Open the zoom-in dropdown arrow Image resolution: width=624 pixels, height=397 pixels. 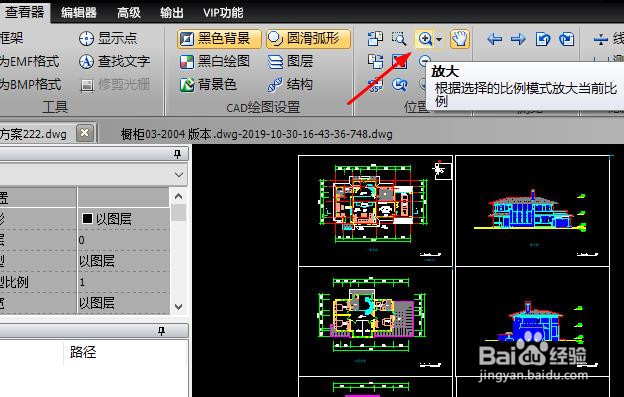click(x=439, y=39)
